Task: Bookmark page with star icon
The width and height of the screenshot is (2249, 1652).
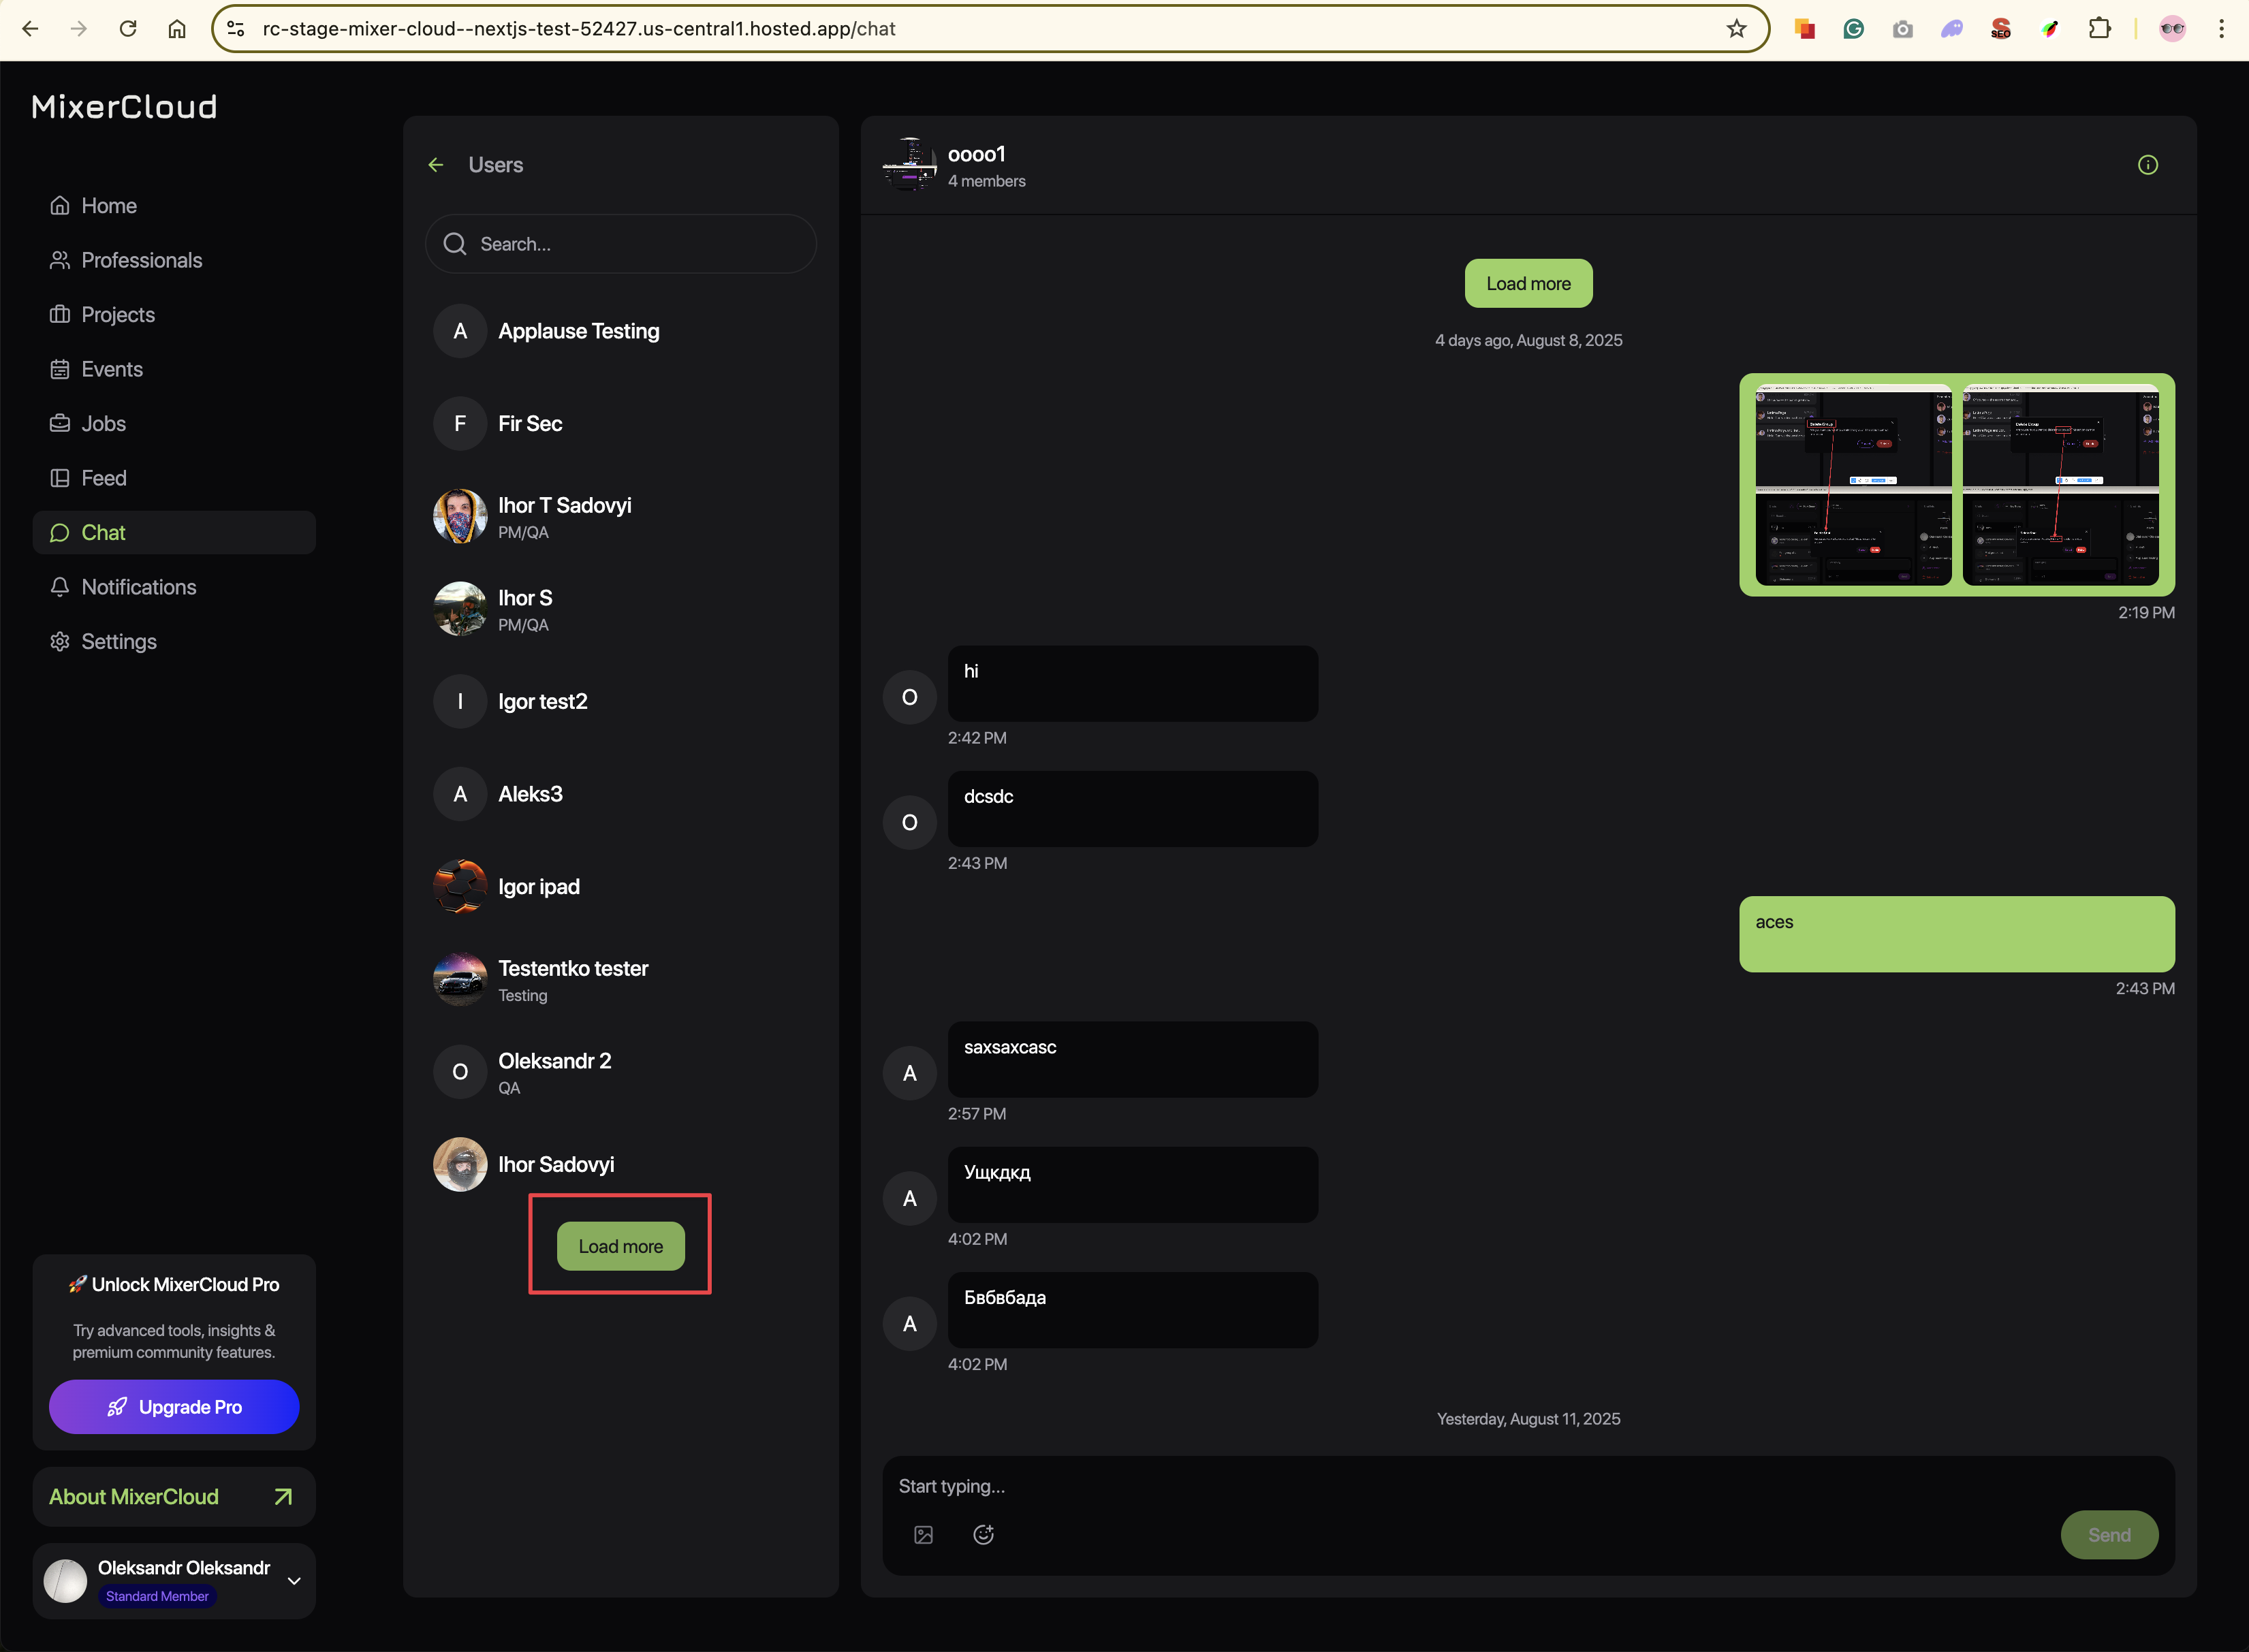Action: tap(1736, 29)
